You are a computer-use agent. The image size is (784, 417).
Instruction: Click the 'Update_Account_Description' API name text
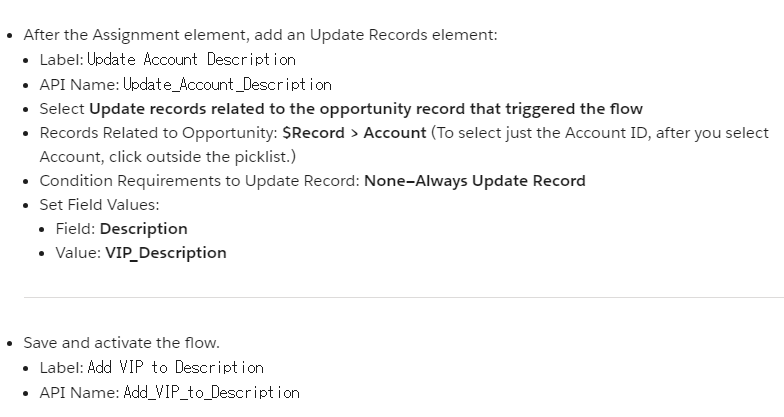click(x=227, y=84)
